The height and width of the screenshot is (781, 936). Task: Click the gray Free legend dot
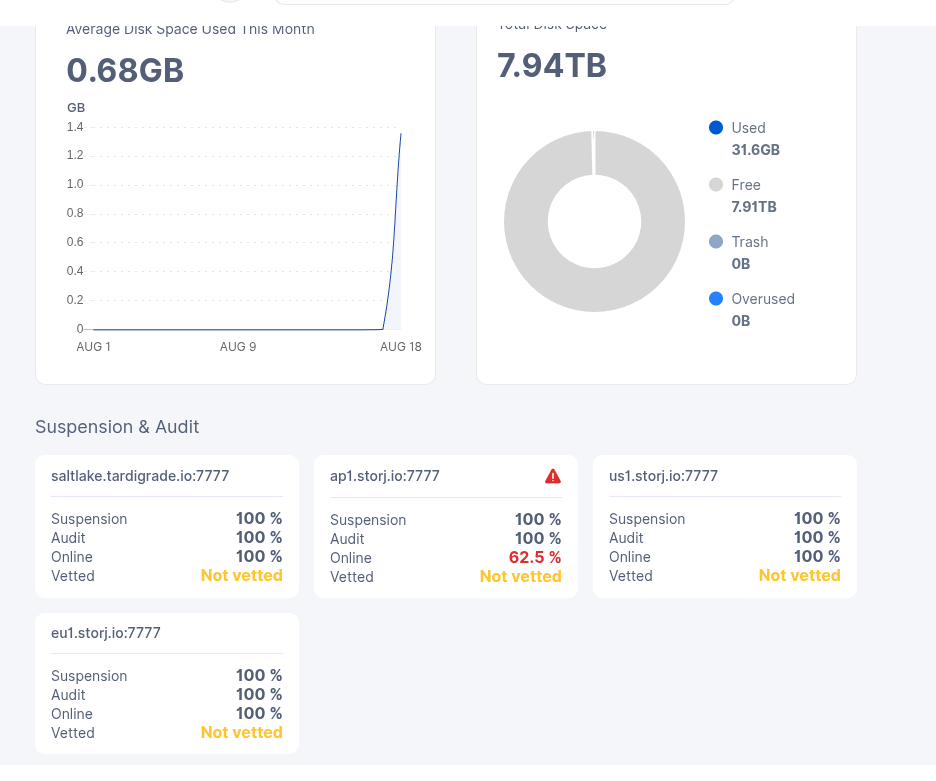coord(715,185)
